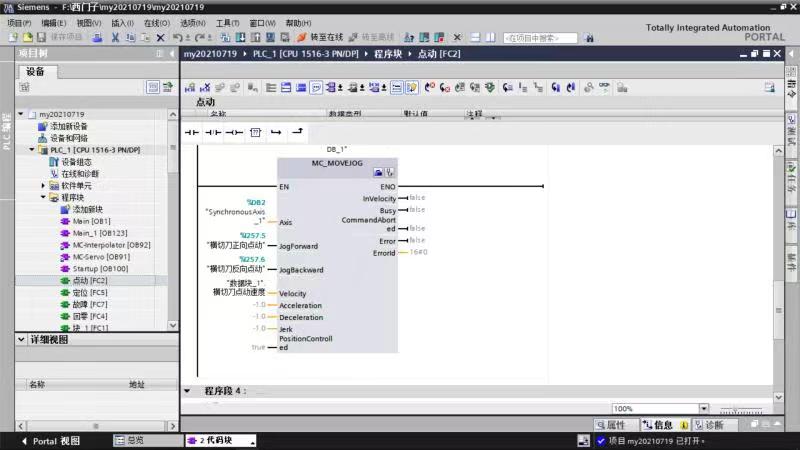
Task: Close the branch in the ladder network
Action: click(297, 132)
